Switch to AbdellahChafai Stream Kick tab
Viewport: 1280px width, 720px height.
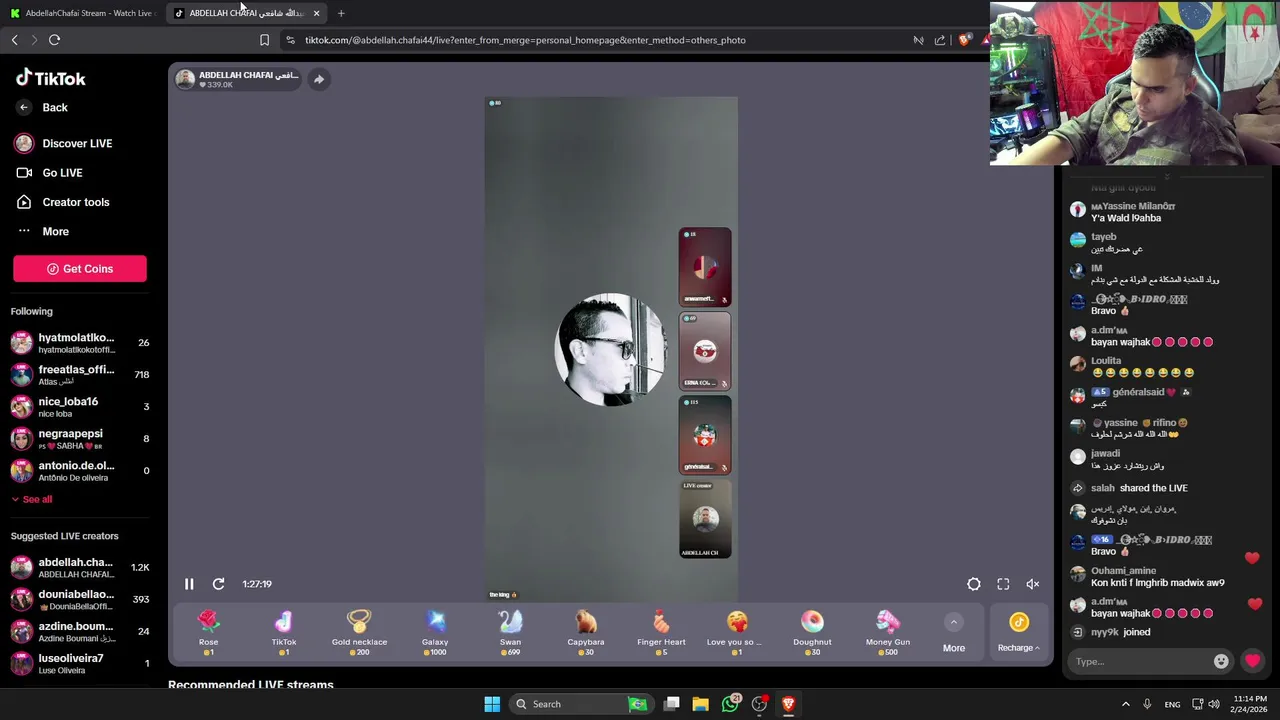pyautogui.click(x=82, y=13)
